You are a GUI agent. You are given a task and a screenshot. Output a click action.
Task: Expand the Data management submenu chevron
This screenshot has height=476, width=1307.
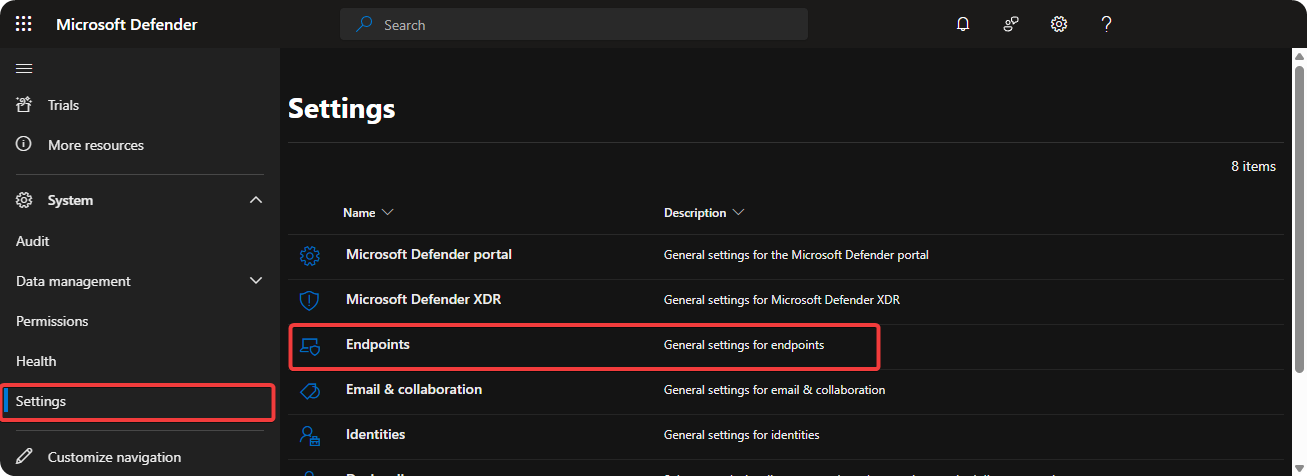point(256,281)
